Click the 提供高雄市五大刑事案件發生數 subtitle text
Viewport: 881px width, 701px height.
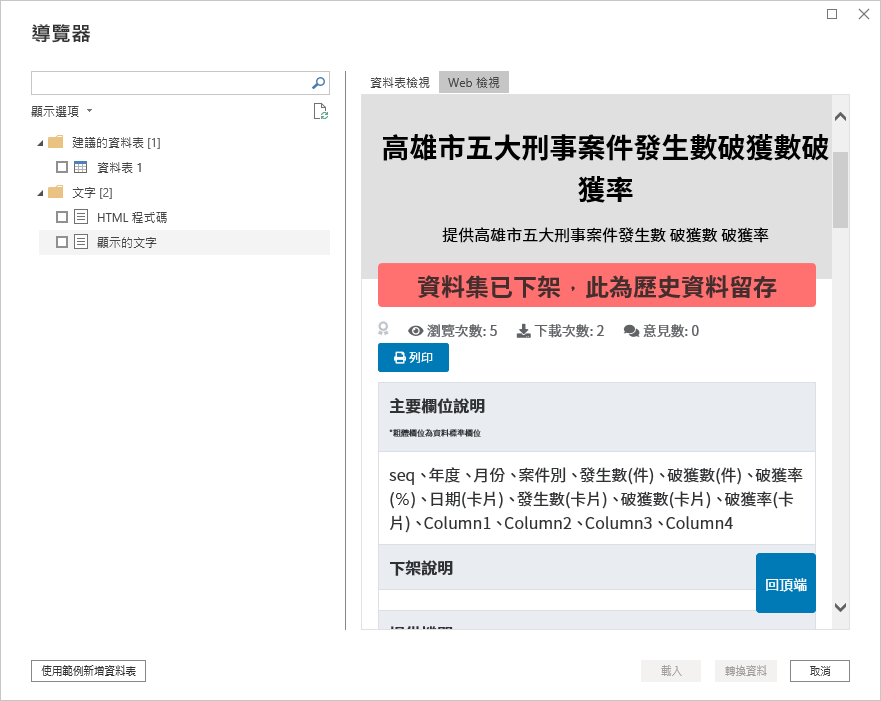(605, 235)
